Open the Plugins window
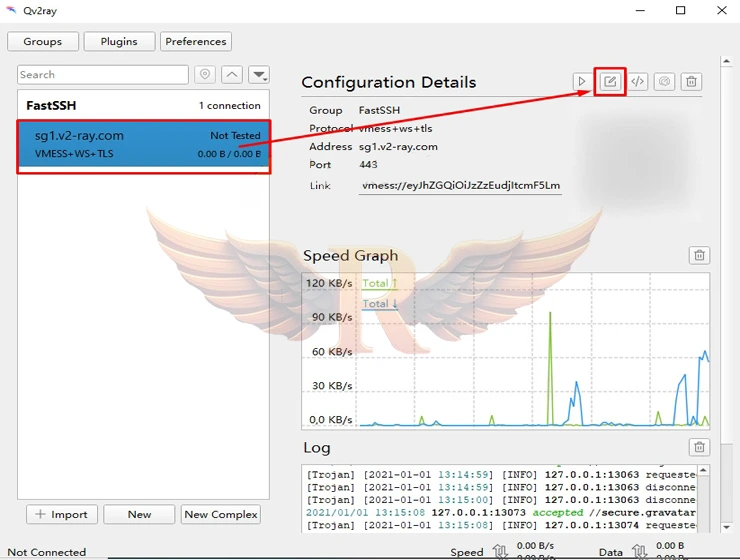The image size is (740, 560). pyautogui.click(x=119, y=41)
